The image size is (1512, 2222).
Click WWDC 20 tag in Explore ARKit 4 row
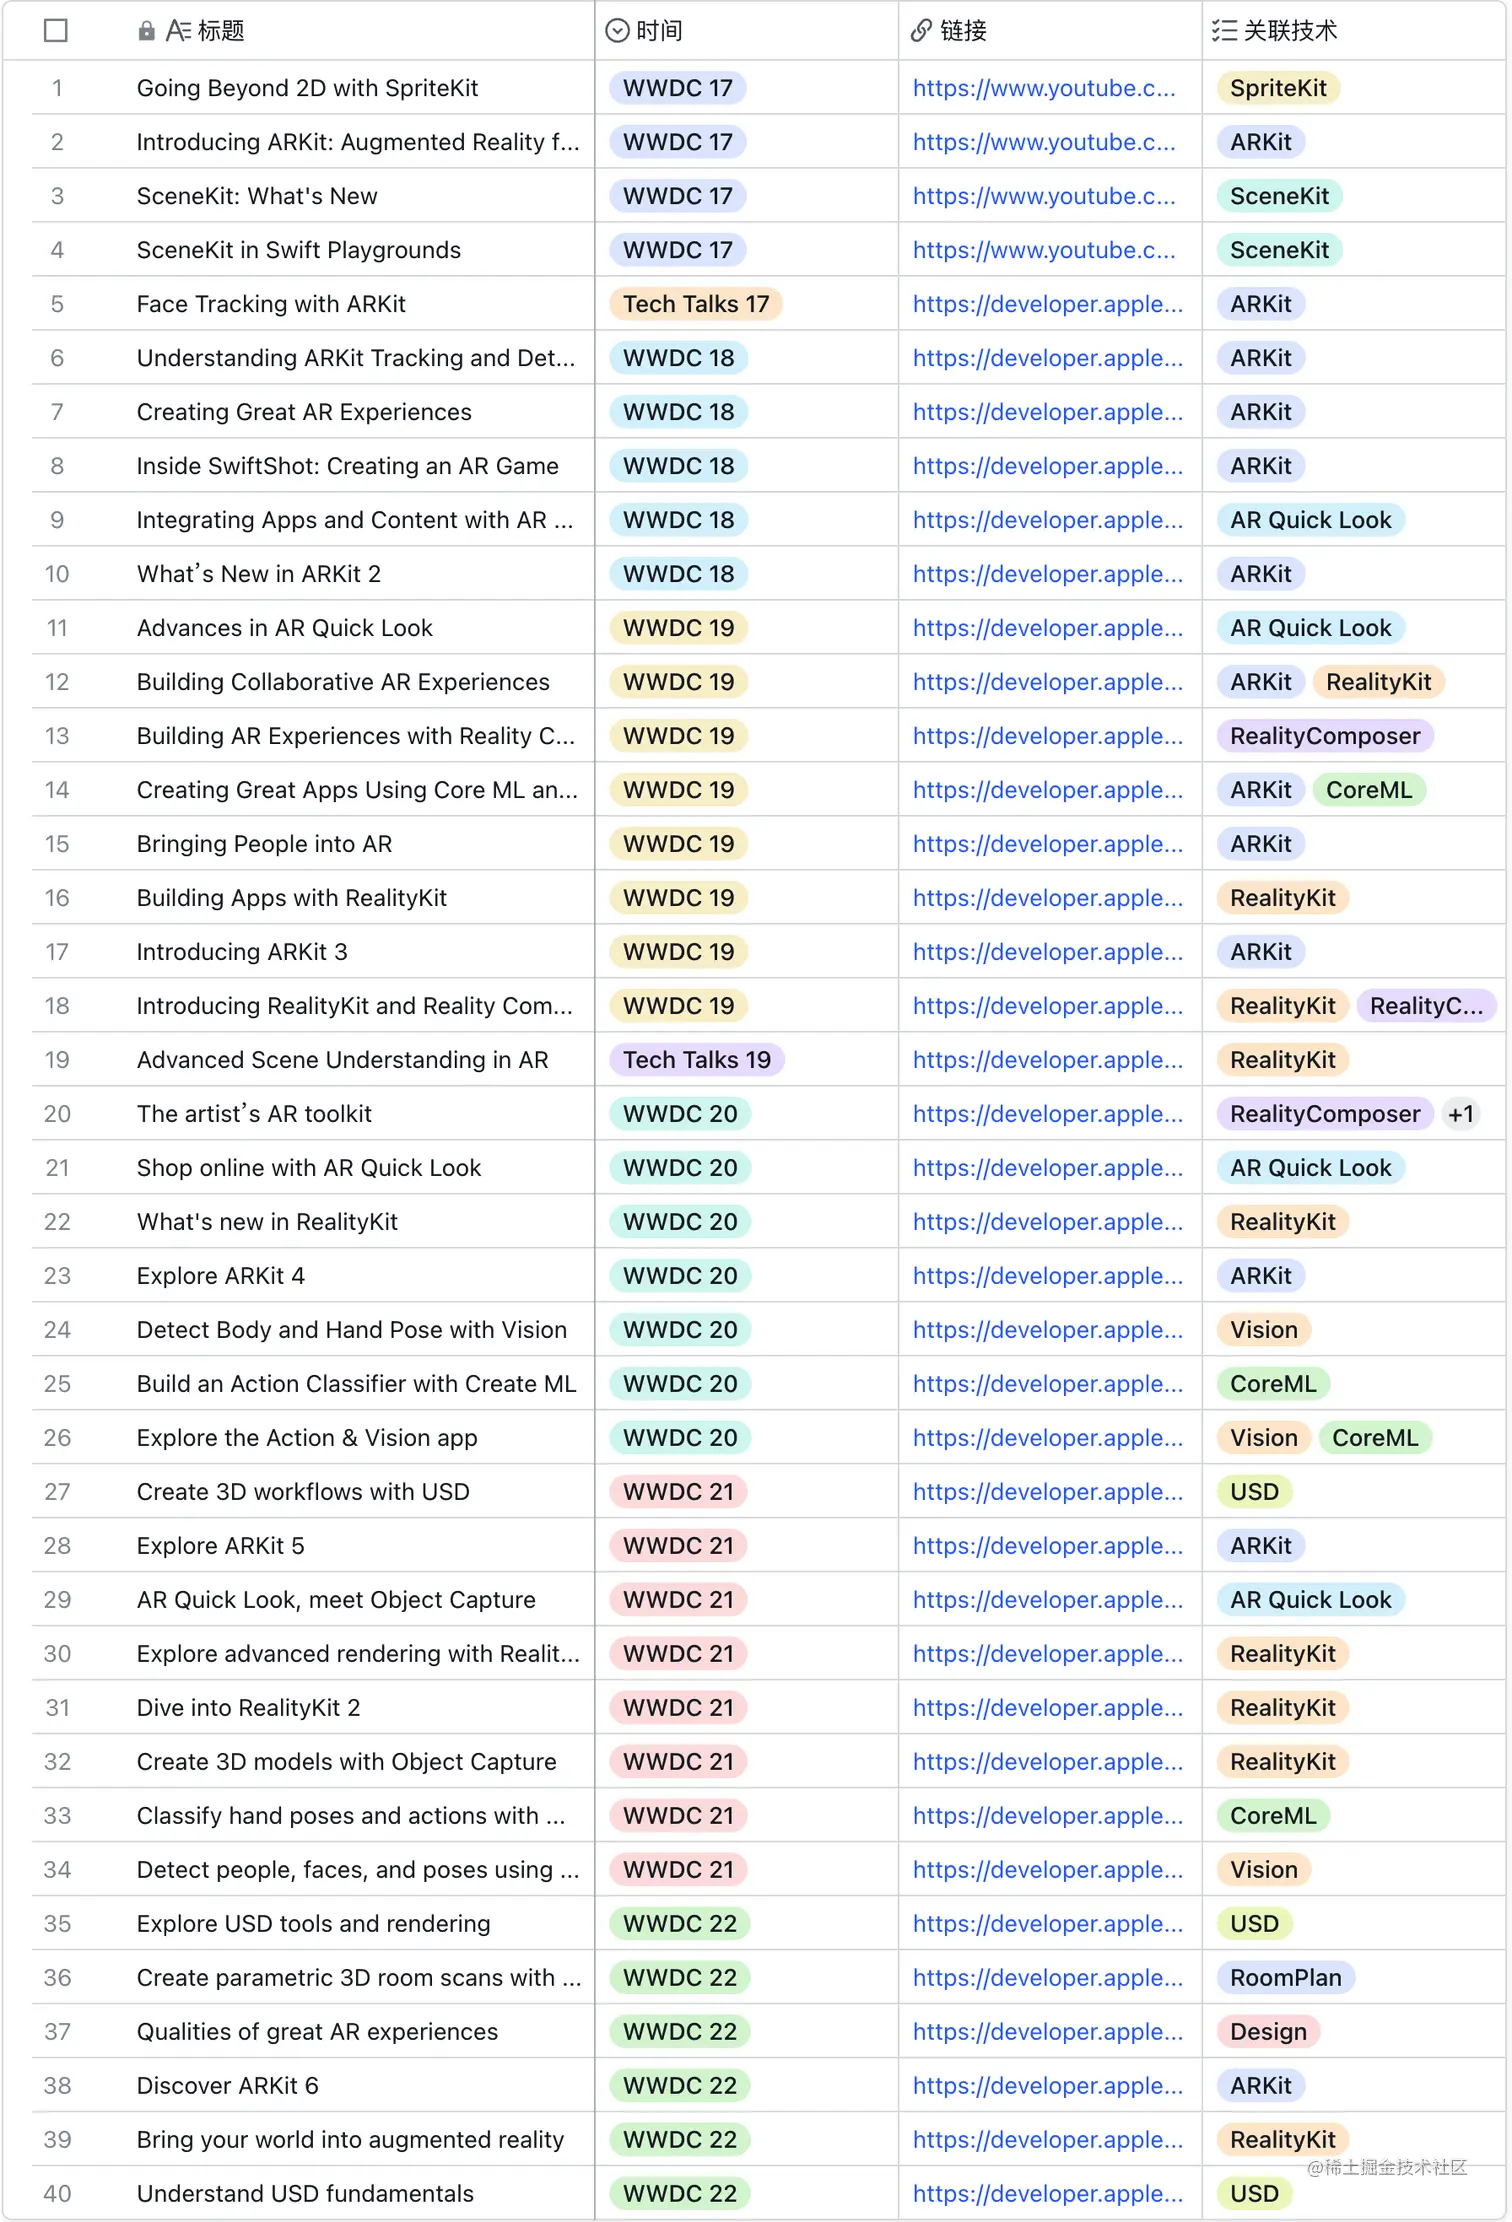point(680,1276)
